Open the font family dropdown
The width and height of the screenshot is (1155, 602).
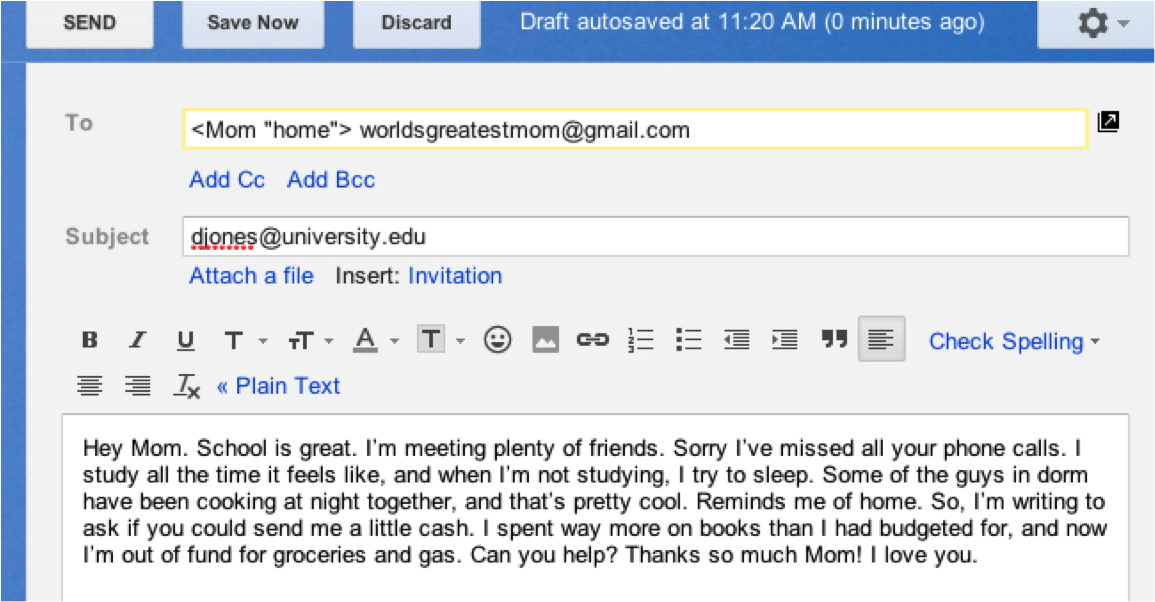coord(239,340)
